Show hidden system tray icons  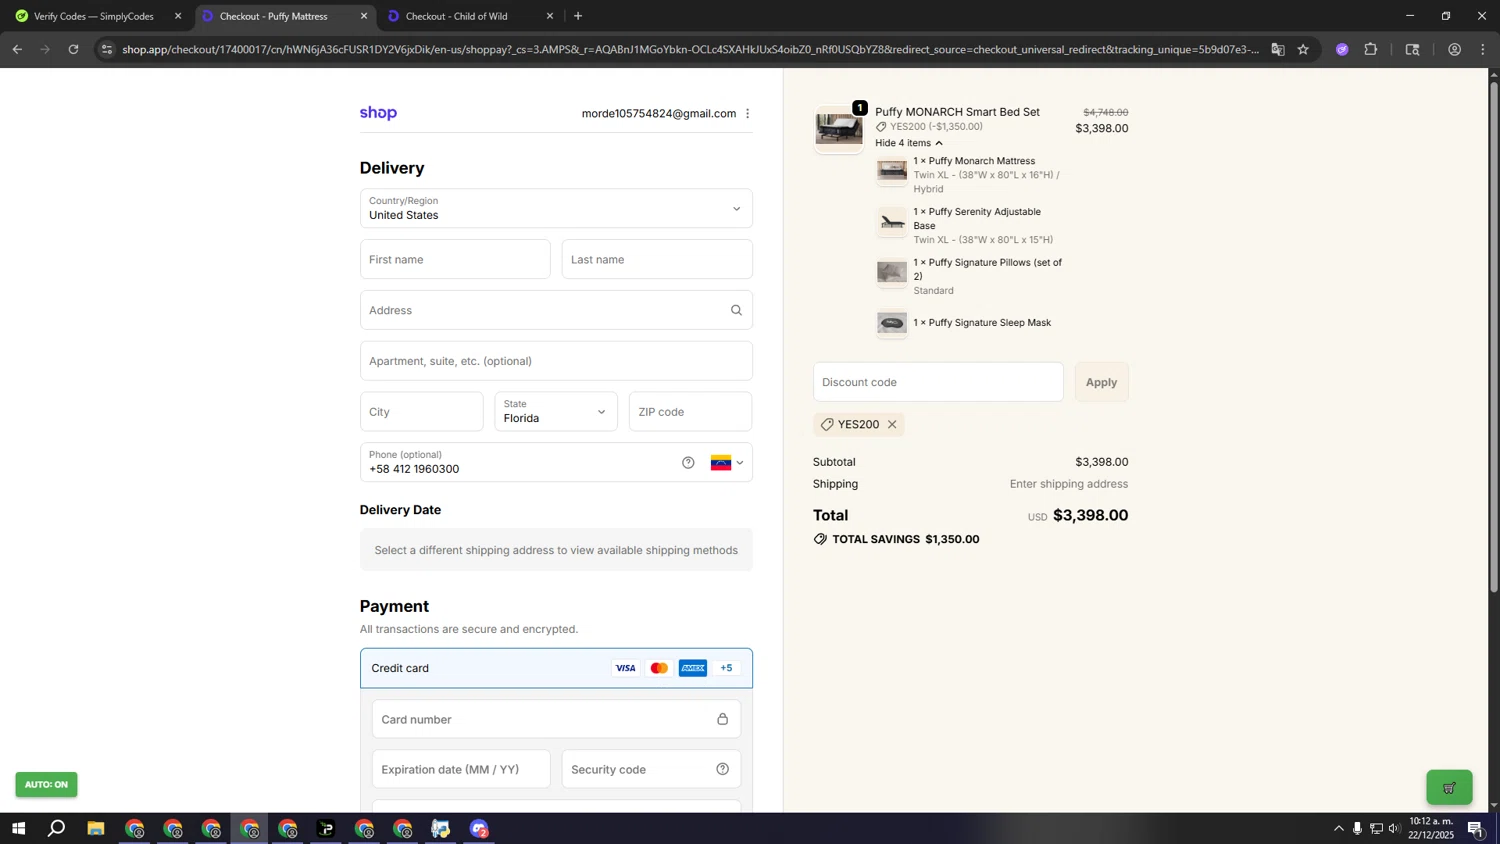pyautogui.click(x=1338, y=829)
